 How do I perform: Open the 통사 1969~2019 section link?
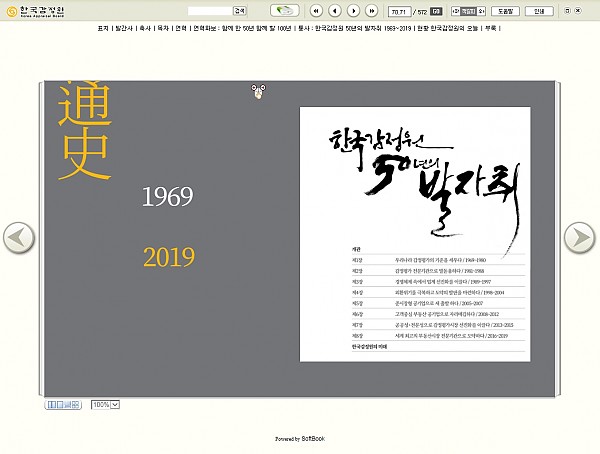pyautogui.click(x=354, y=28)
